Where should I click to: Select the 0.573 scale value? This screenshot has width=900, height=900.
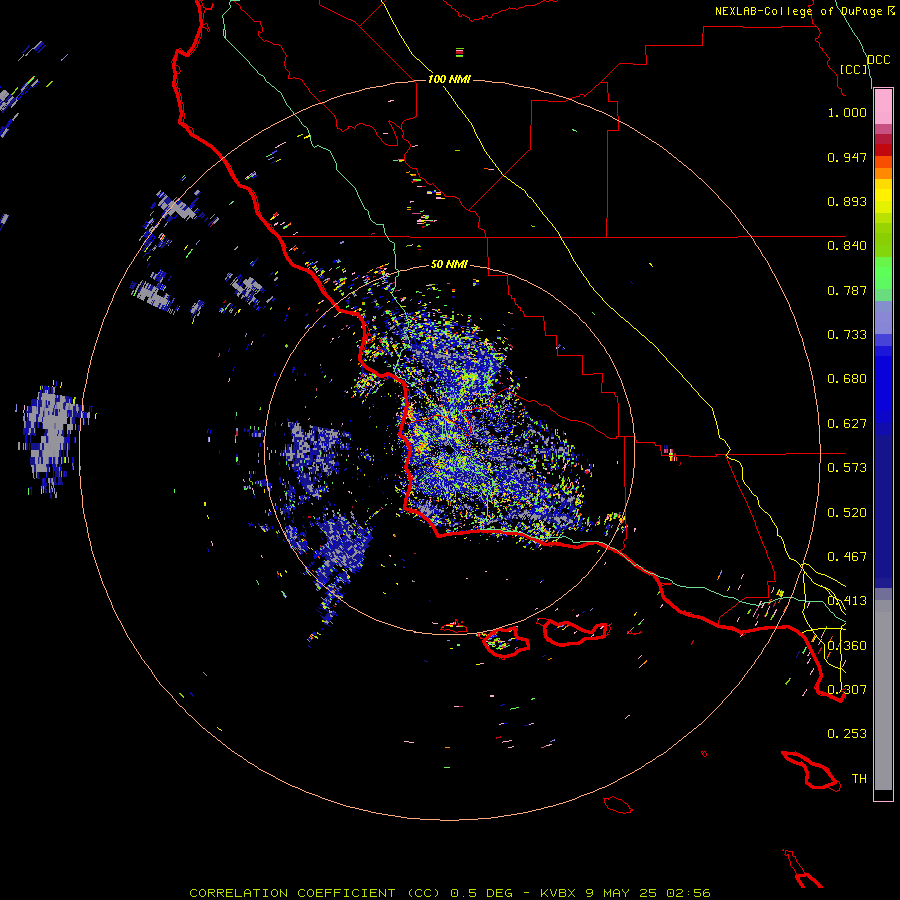(x=847, y=468)
